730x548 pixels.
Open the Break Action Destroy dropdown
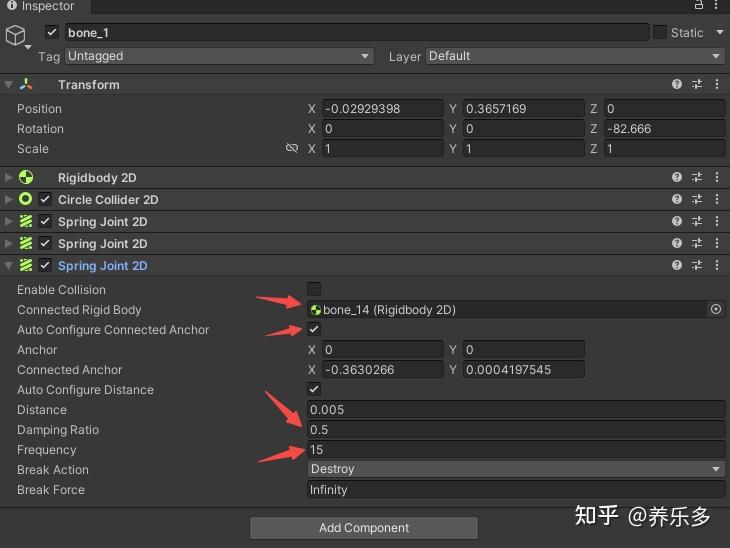(x=516, y=469)
